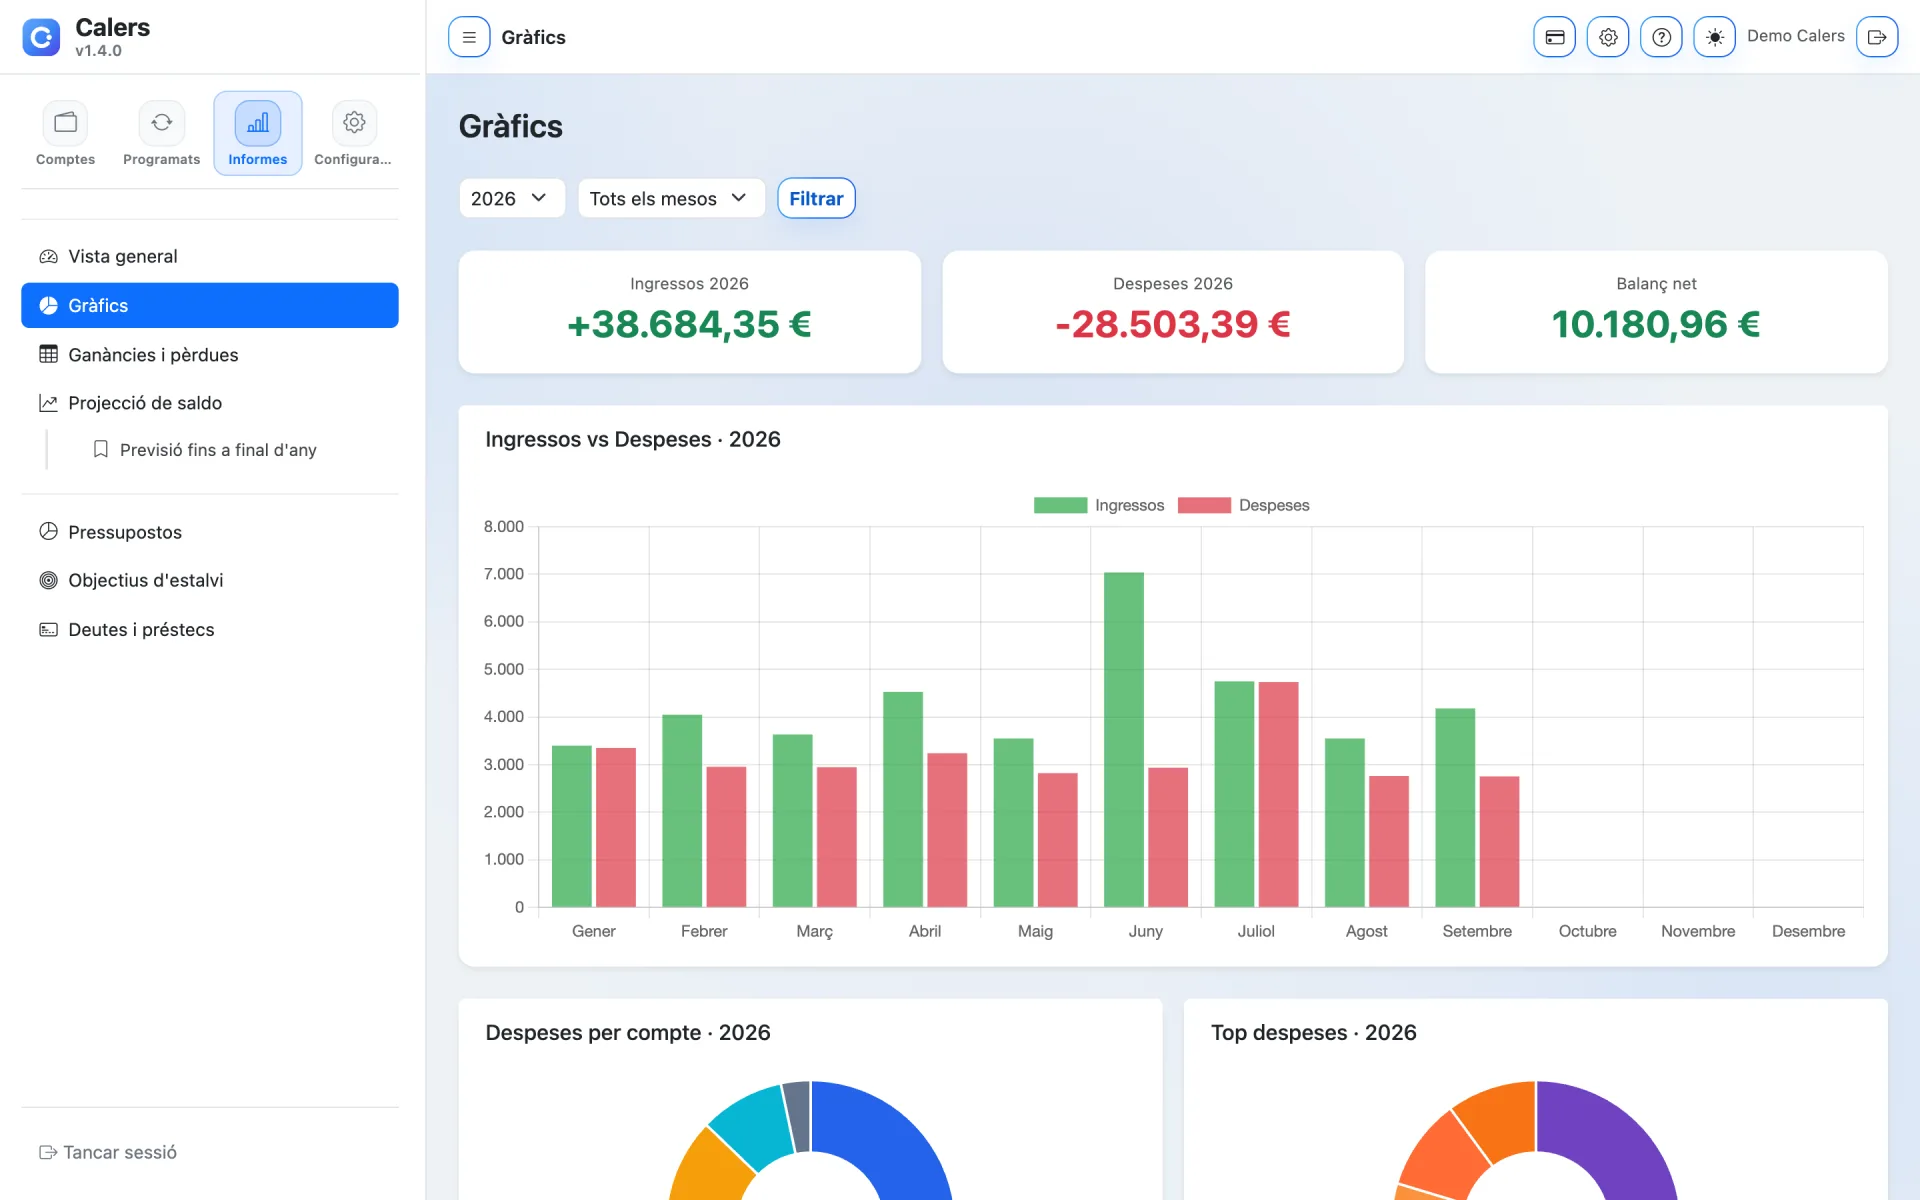Click the Demo Calers user name
1920x1200 pixels.
1795,36
